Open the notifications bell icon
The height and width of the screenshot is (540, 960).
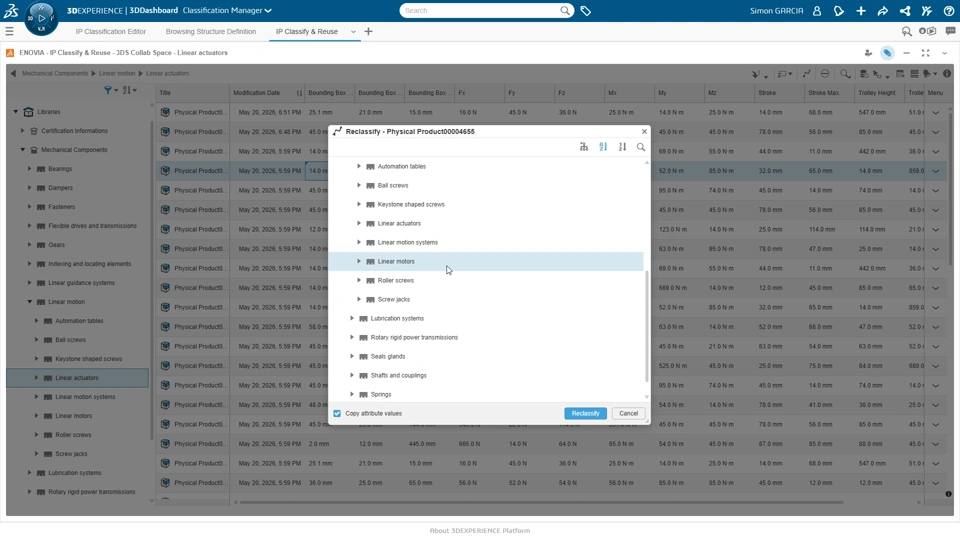pyautogui.click(x=839, y=10)
